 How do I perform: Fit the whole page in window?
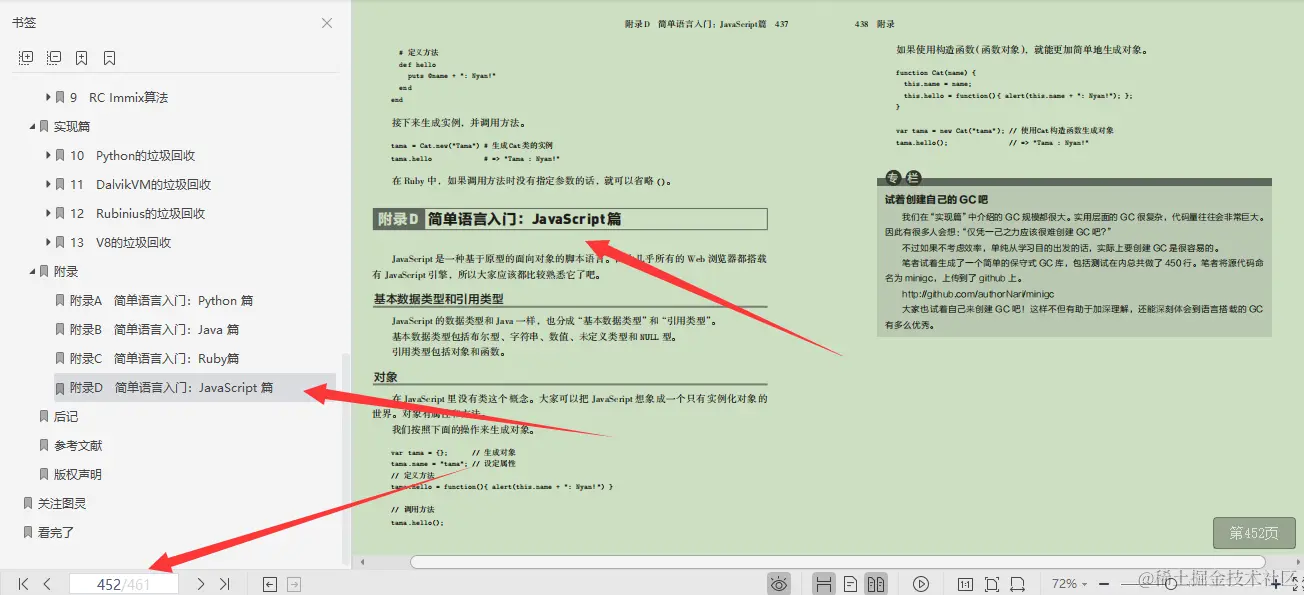[992, 583]
